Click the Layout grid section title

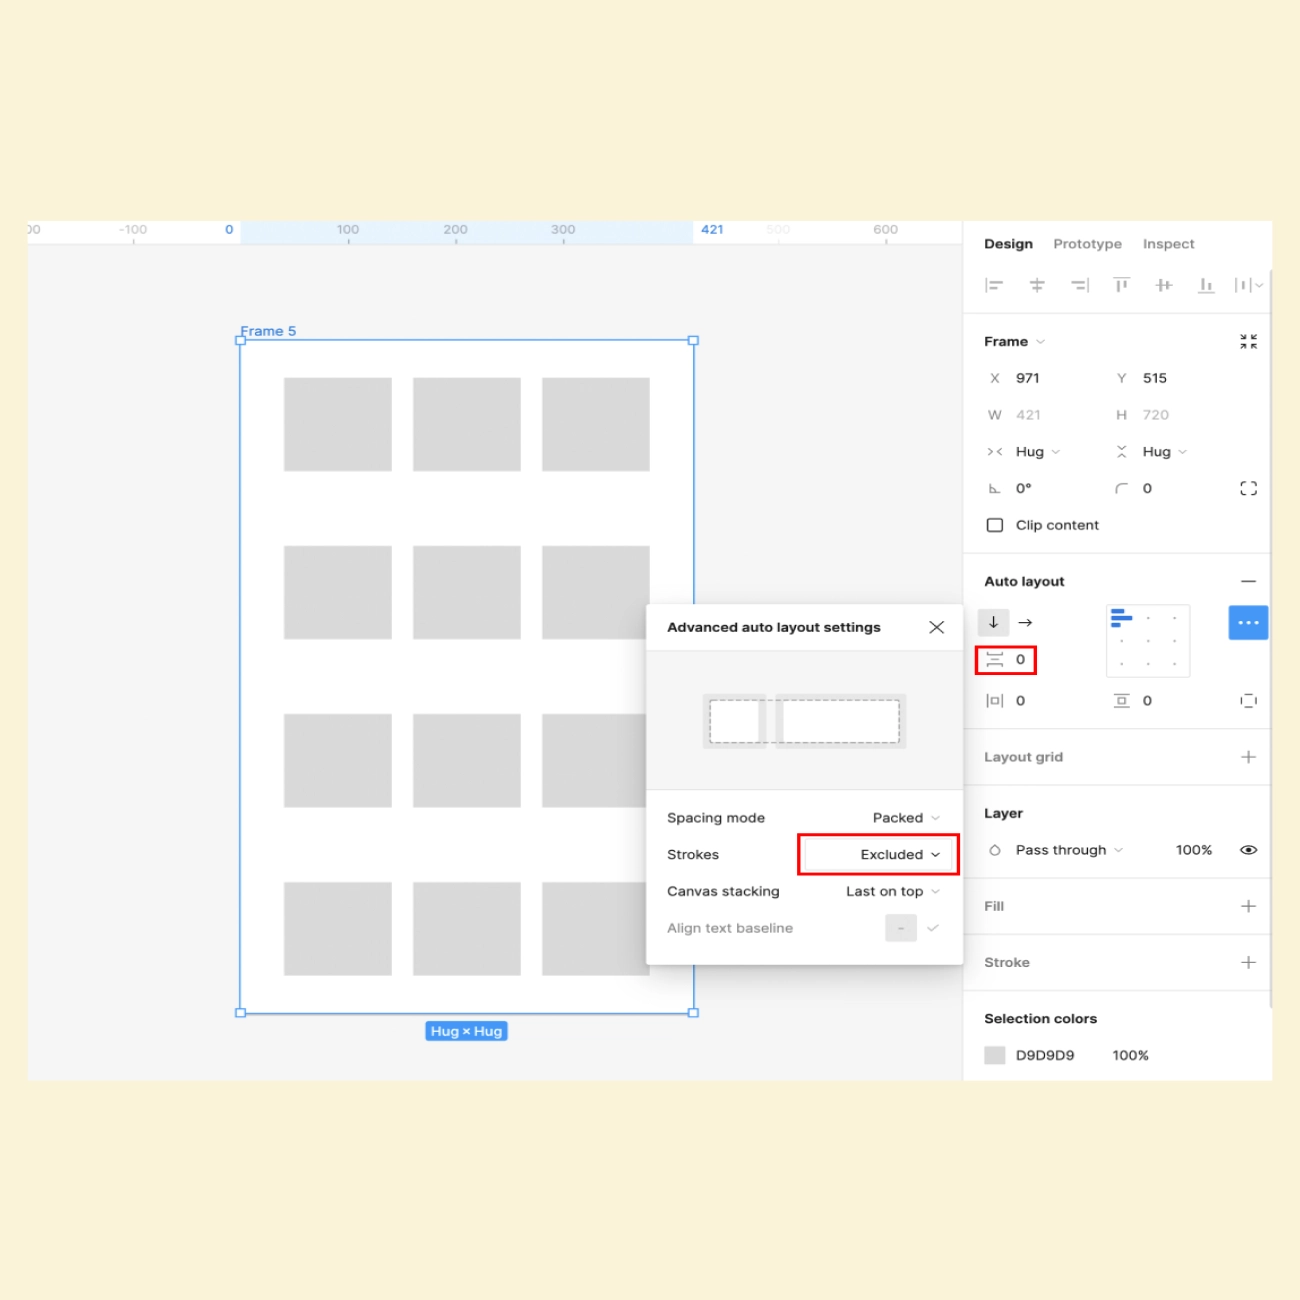1023,757
